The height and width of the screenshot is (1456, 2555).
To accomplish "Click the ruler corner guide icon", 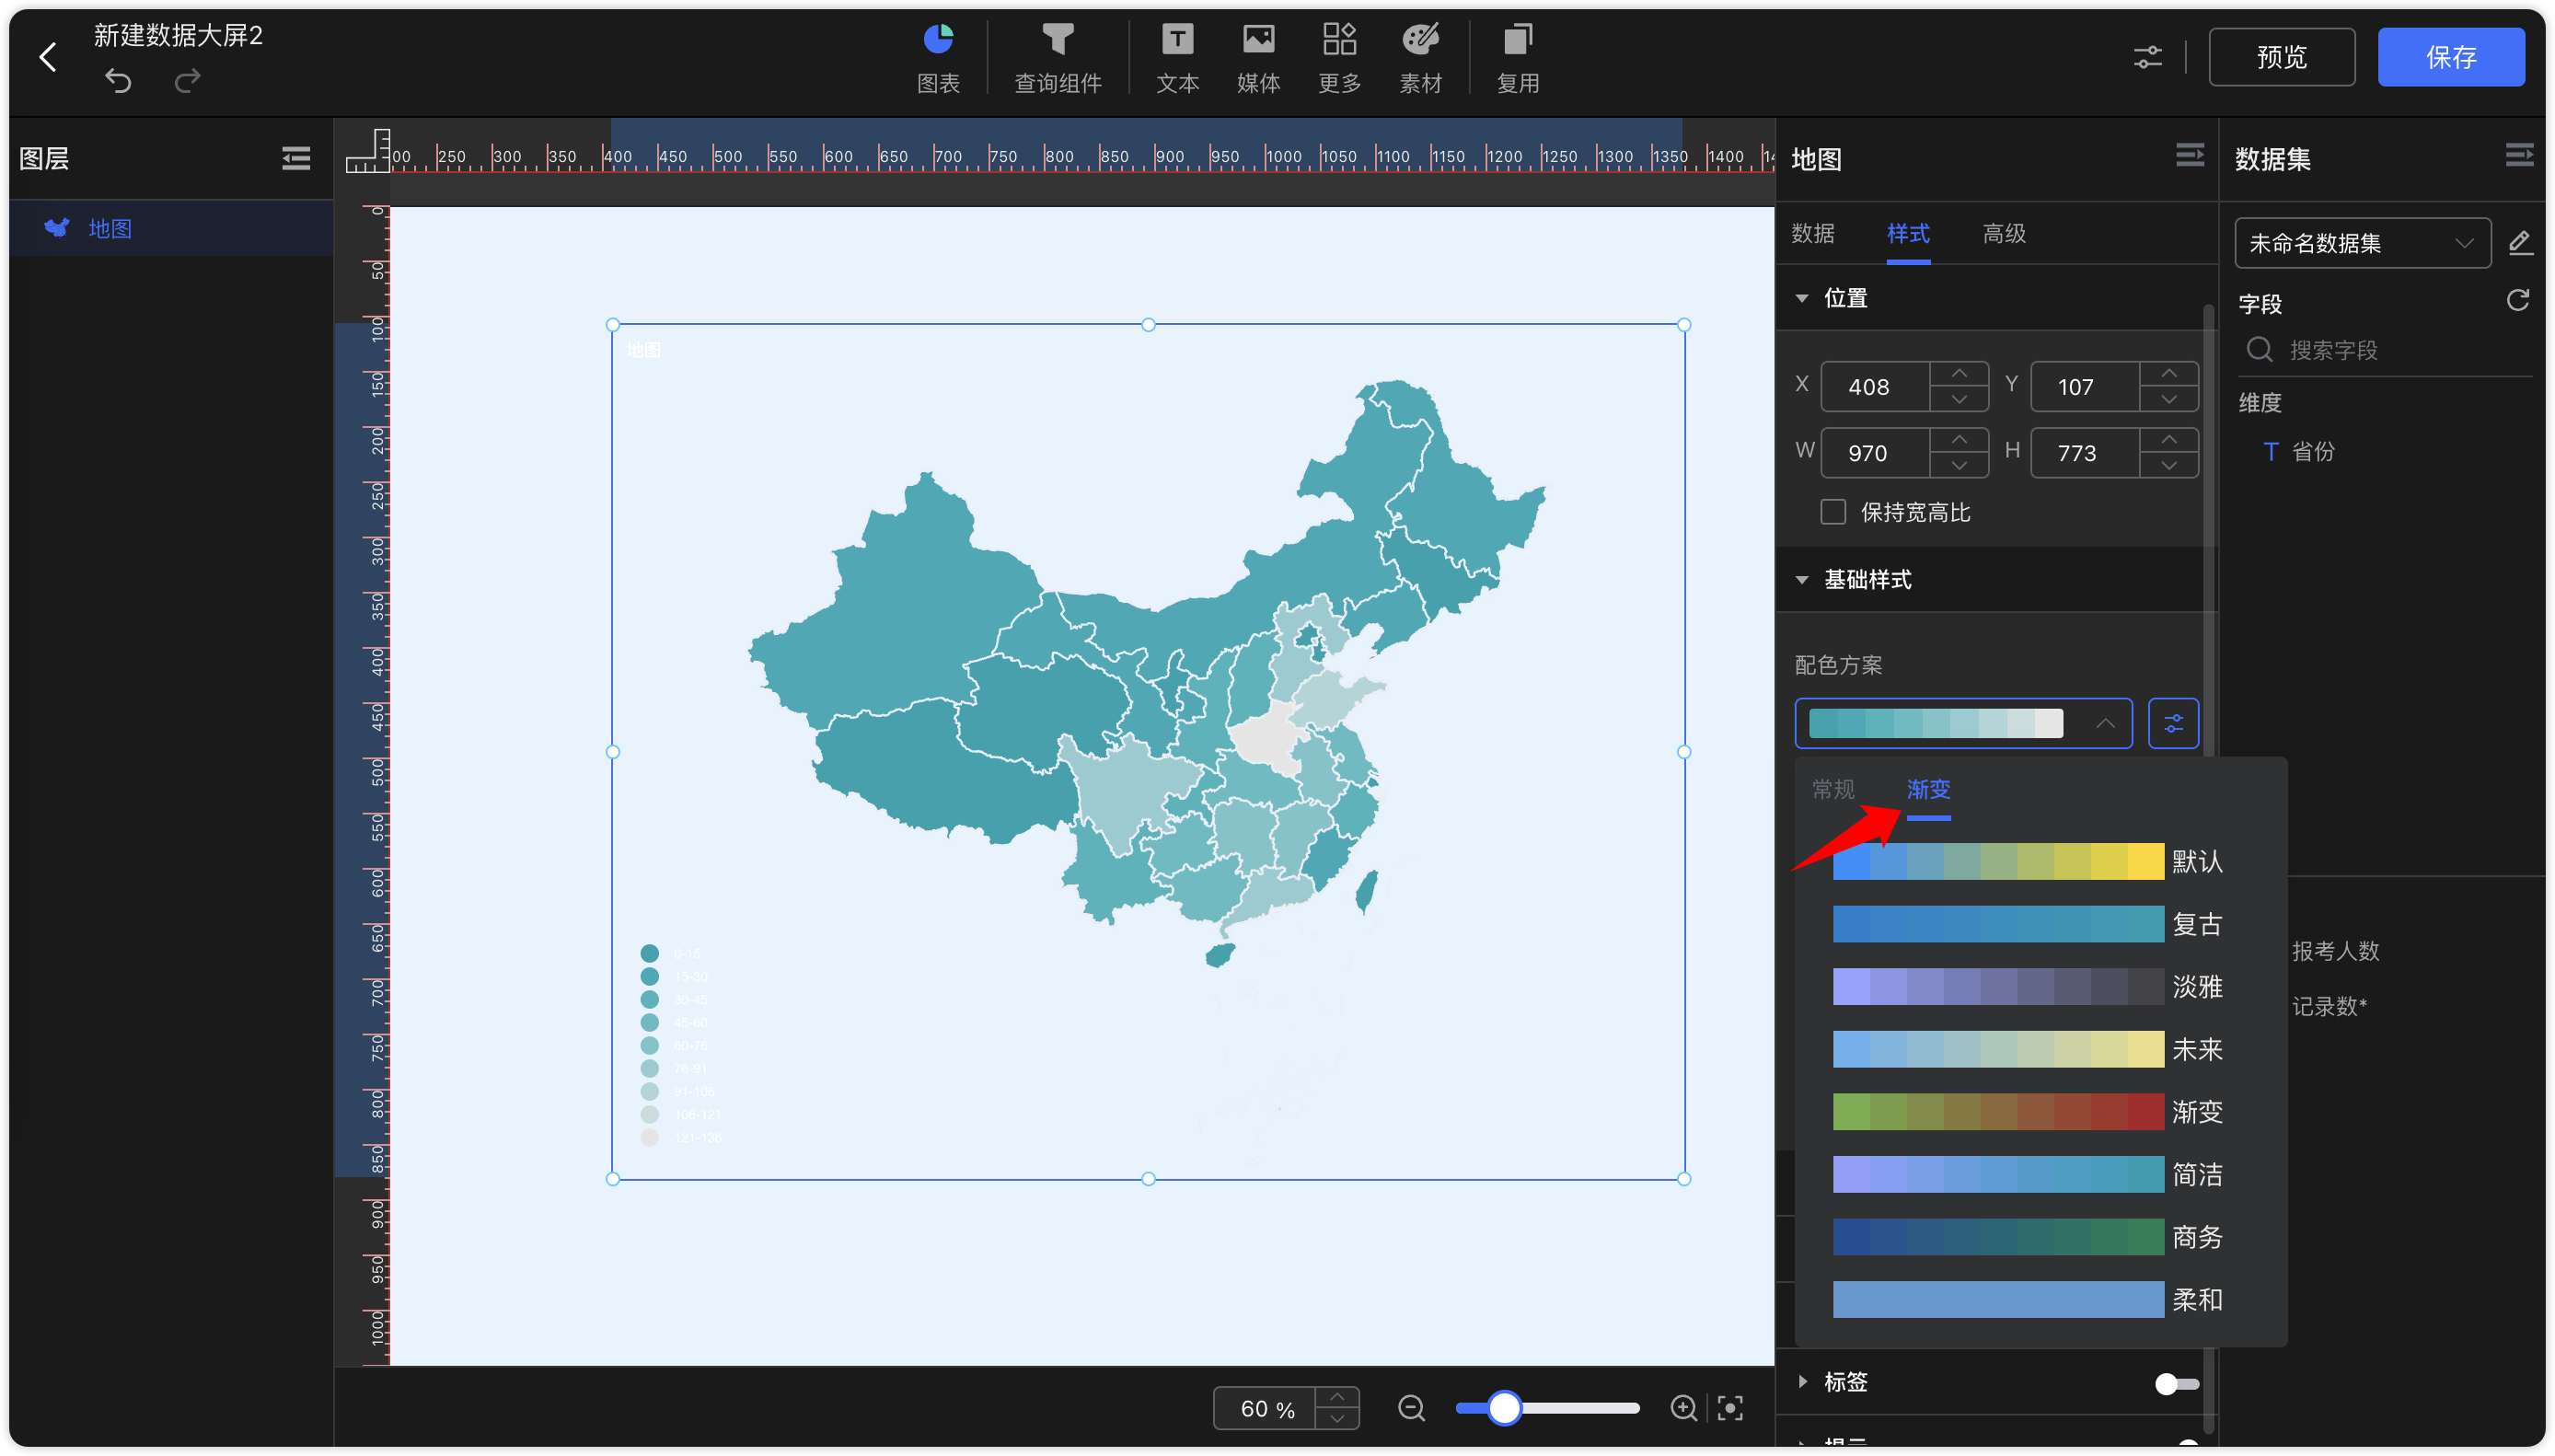I will pyautogui.click(x=367, y=151).
